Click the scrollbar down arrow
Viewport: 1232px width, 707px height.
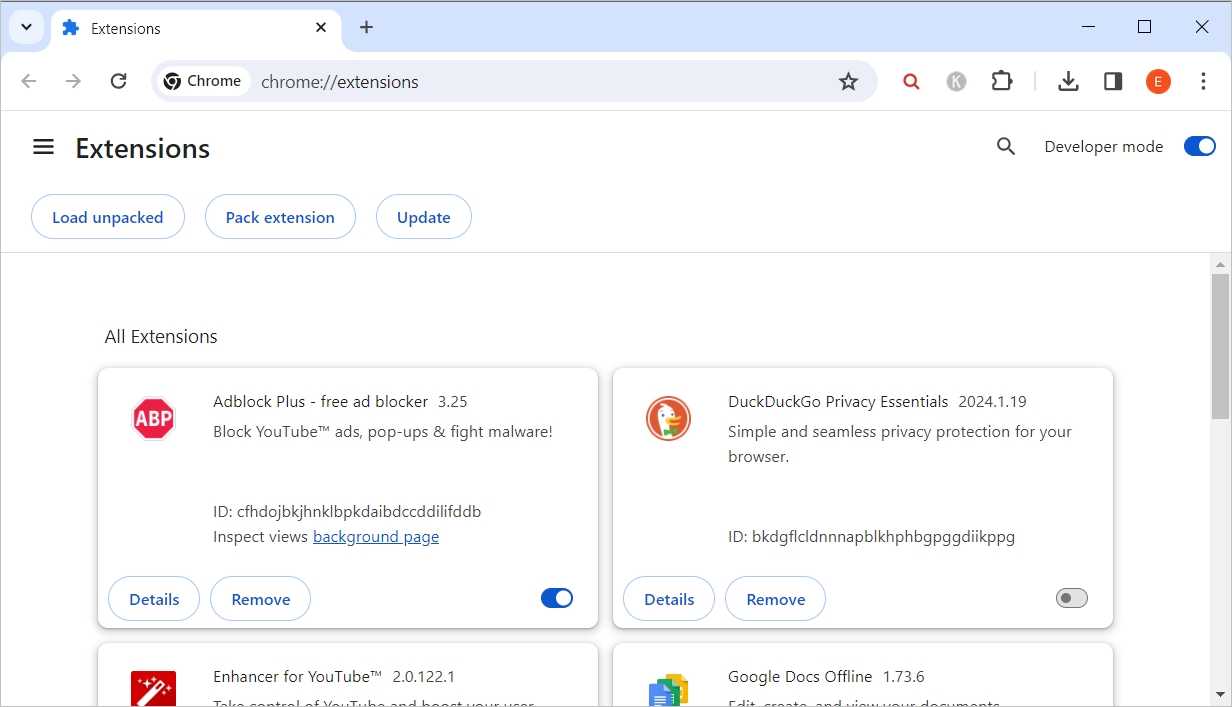coord(1221,694)
